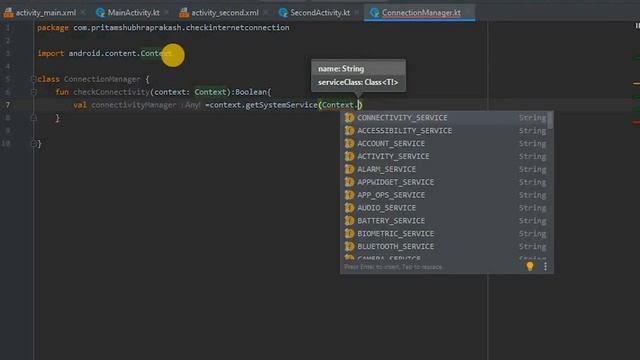Switch to the activity_second.xml tab

224,13
